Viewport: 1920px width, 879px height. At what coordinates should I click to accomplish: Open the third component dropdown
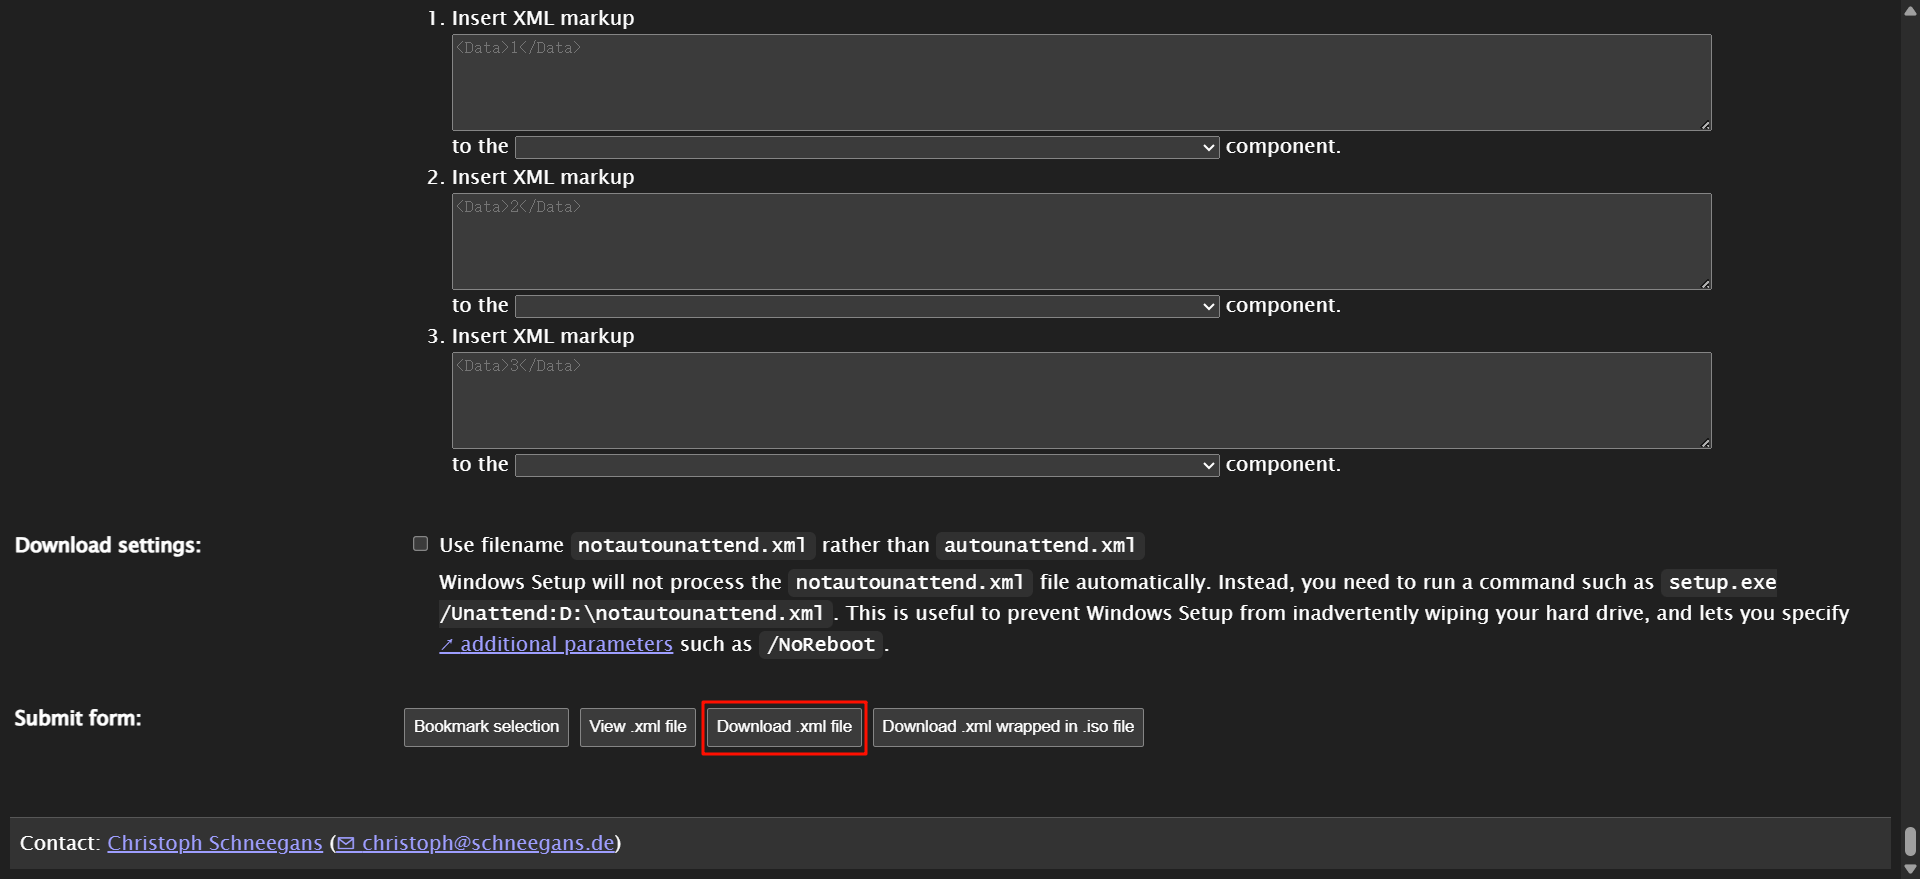(866, 466)
